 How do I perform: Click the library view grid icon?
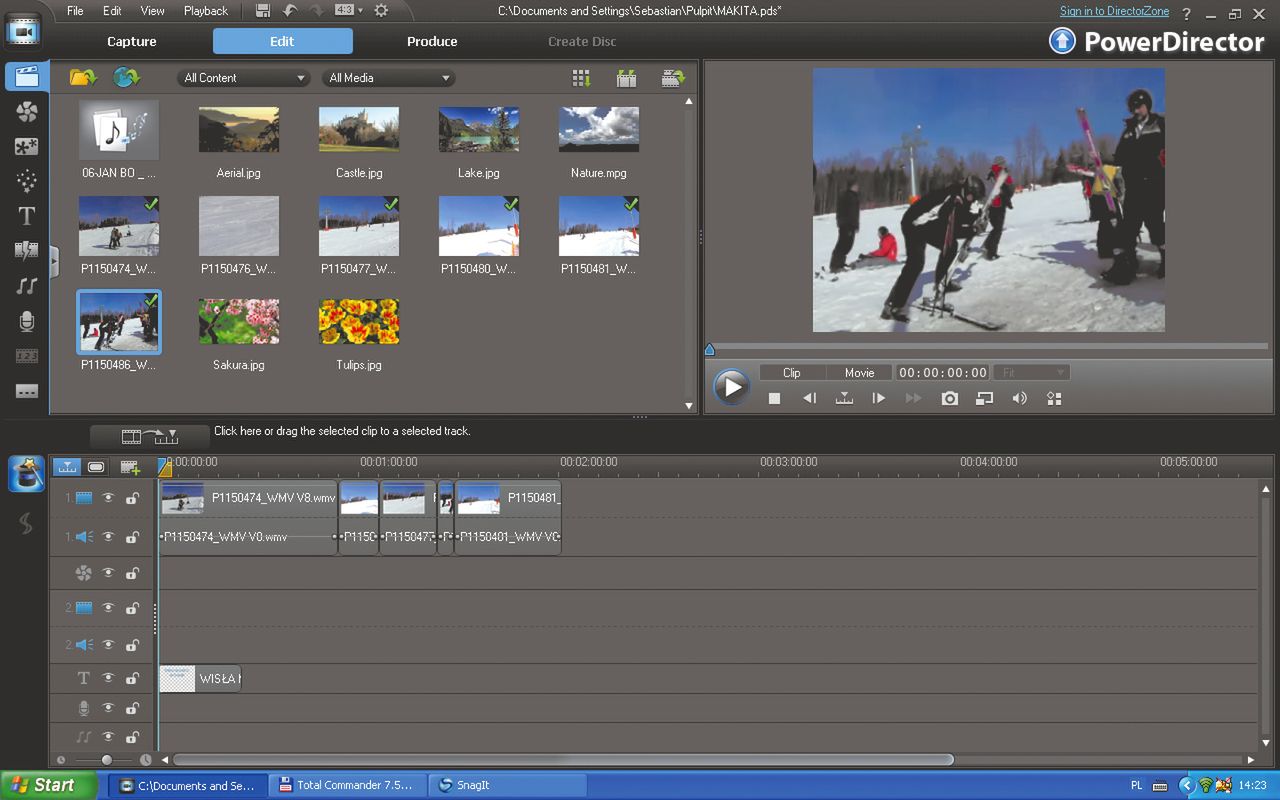(581, 78)
